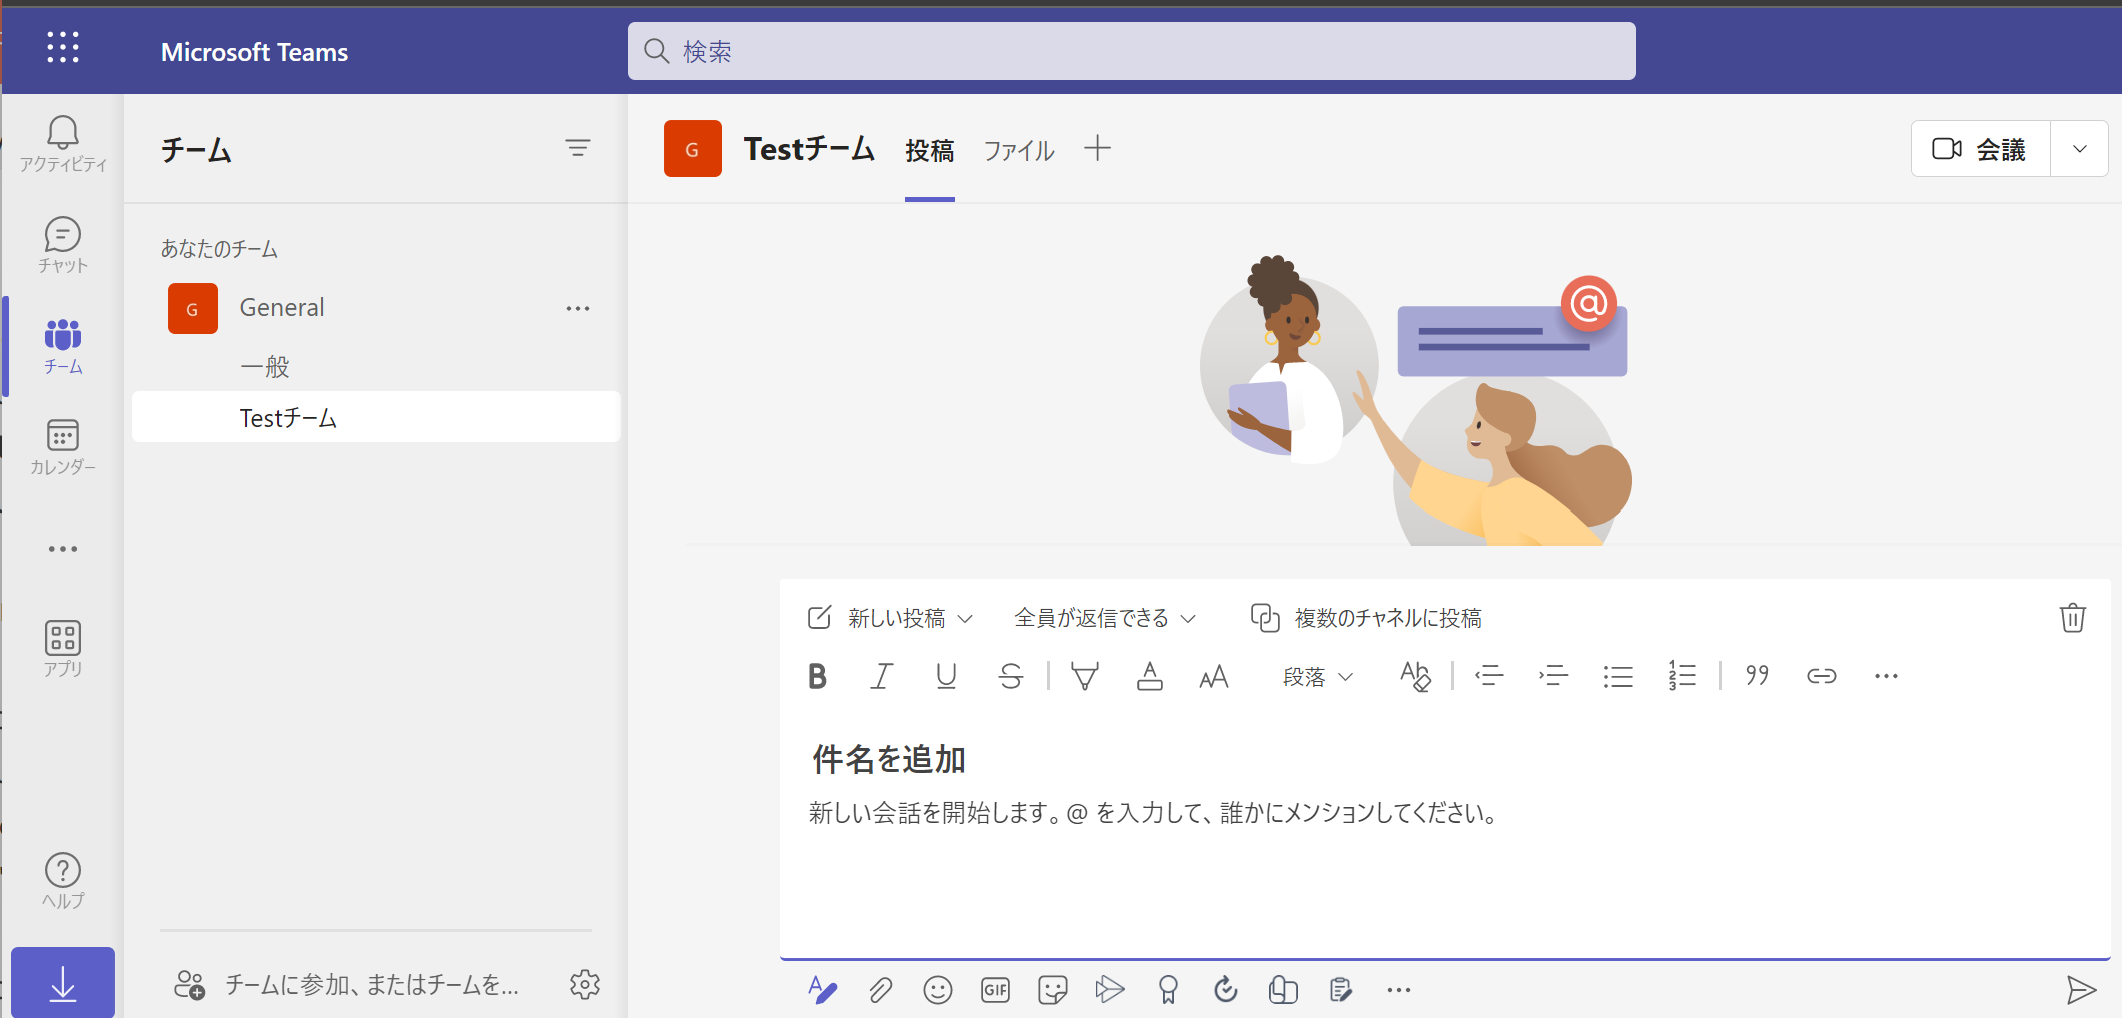Open Teams in the left rail
The width and height of the screenshot is (2122, 1018).
tap(63, 346)
